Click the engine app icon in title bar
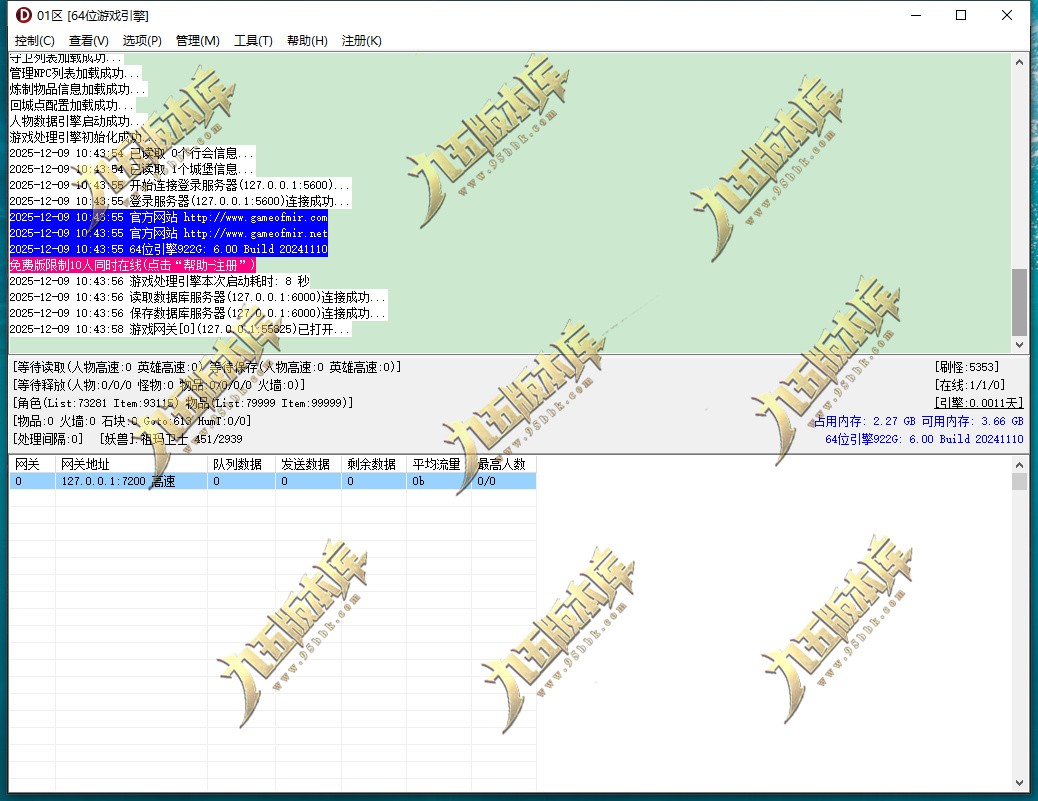This screenshot has height=801, width=1038. coord(24,15)
